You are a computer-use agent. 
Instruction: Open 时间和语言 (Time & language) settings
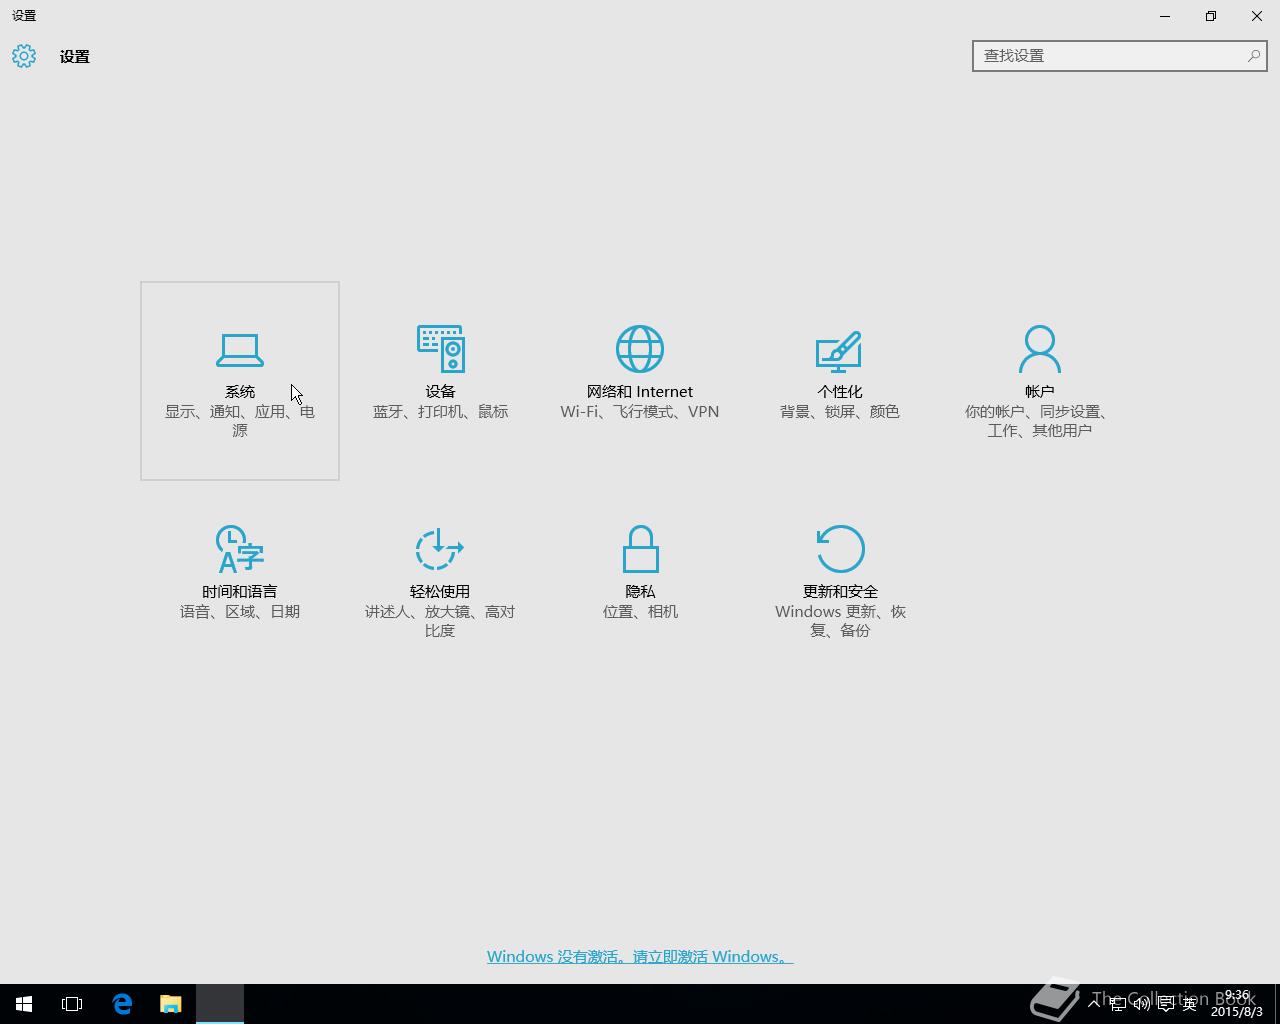[240, 581]
